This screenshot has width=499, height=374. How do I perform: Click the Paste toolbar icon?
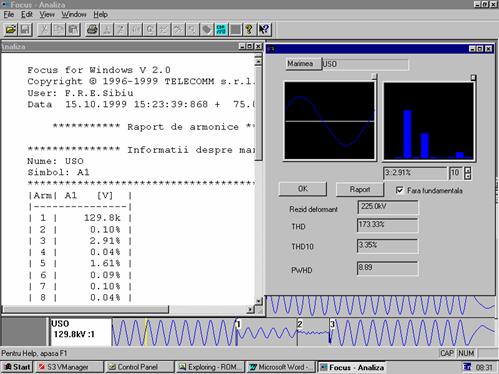73,30
